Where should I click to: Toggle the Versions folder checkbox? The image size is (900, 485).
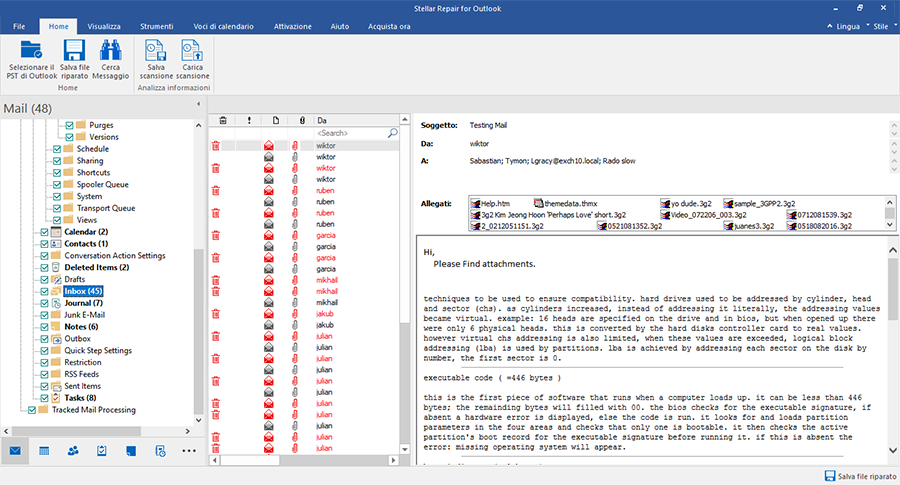pos(69,137)
